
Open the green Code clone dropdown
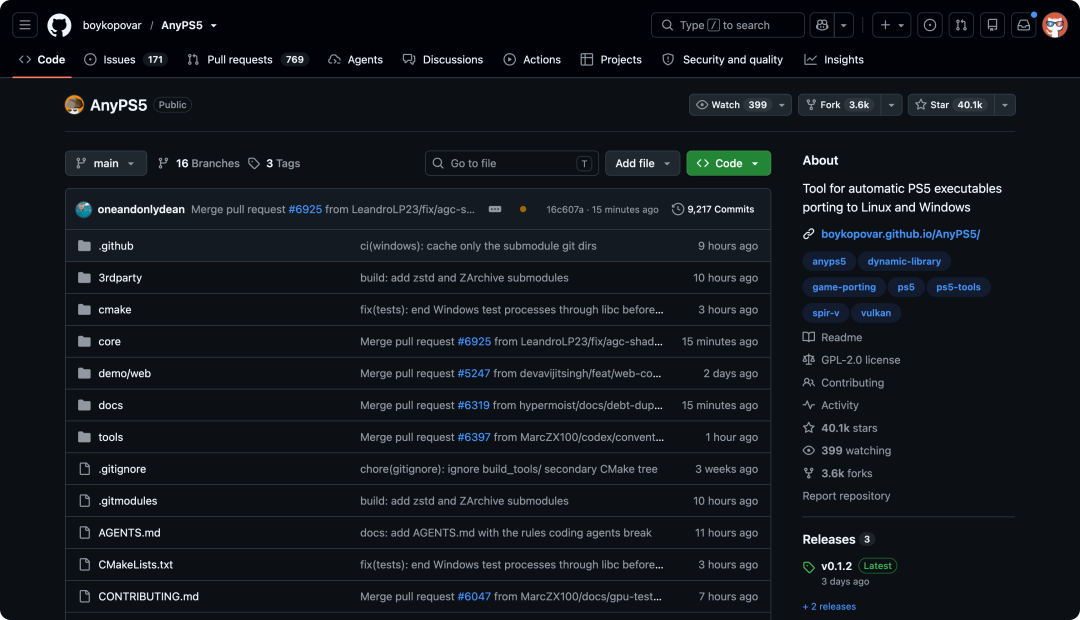click(729, 163)
